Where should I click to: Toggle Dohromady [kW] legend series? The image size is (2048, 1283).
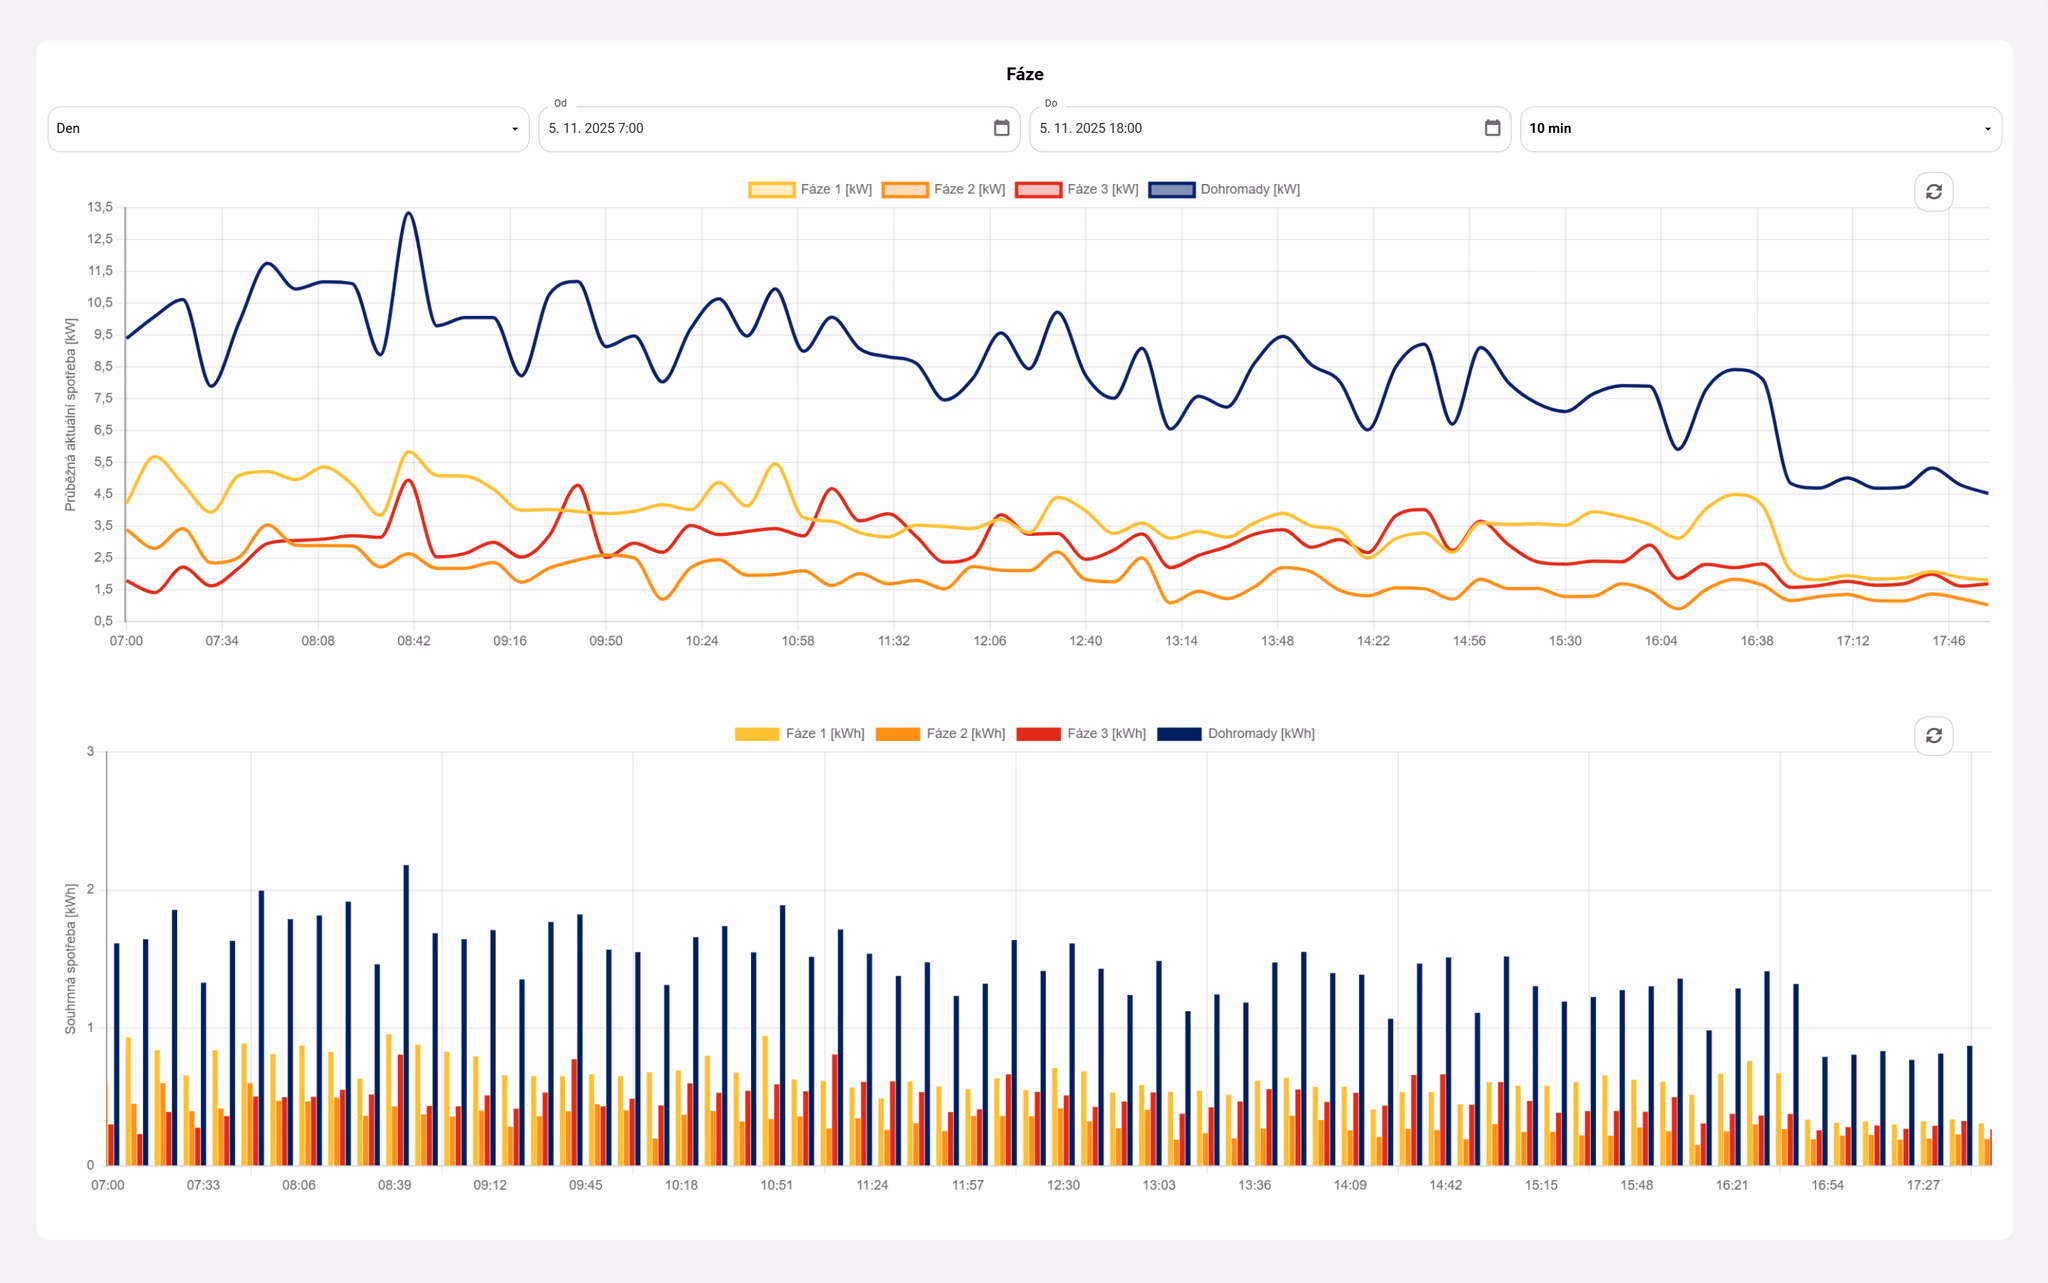(x=1224, y=190)
